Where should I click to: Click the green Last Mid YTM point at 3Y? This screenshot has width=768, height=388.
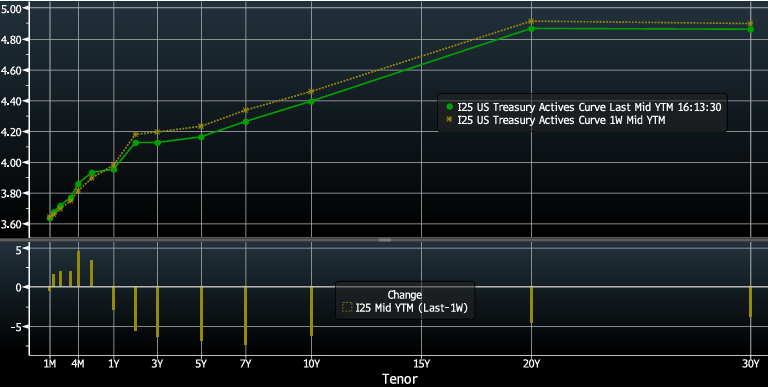tap(157, 143)
